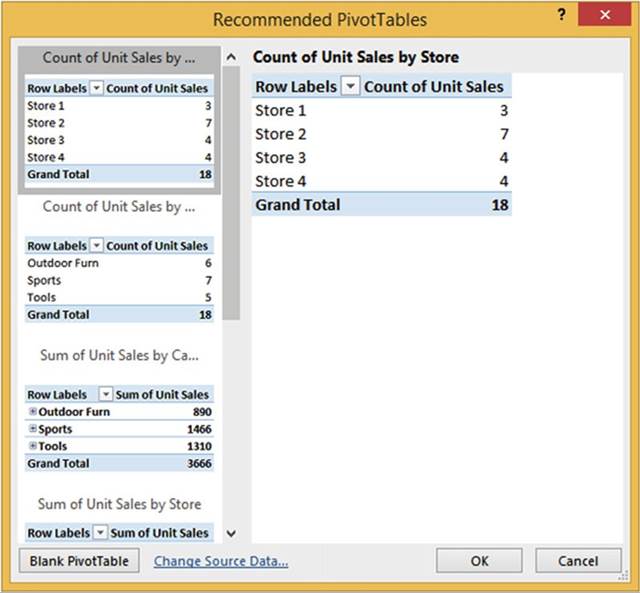This screenshot has width=640, height=593.
Task: Click the Count of Unit Sales header in the large preview
Action: pos(433,87)
